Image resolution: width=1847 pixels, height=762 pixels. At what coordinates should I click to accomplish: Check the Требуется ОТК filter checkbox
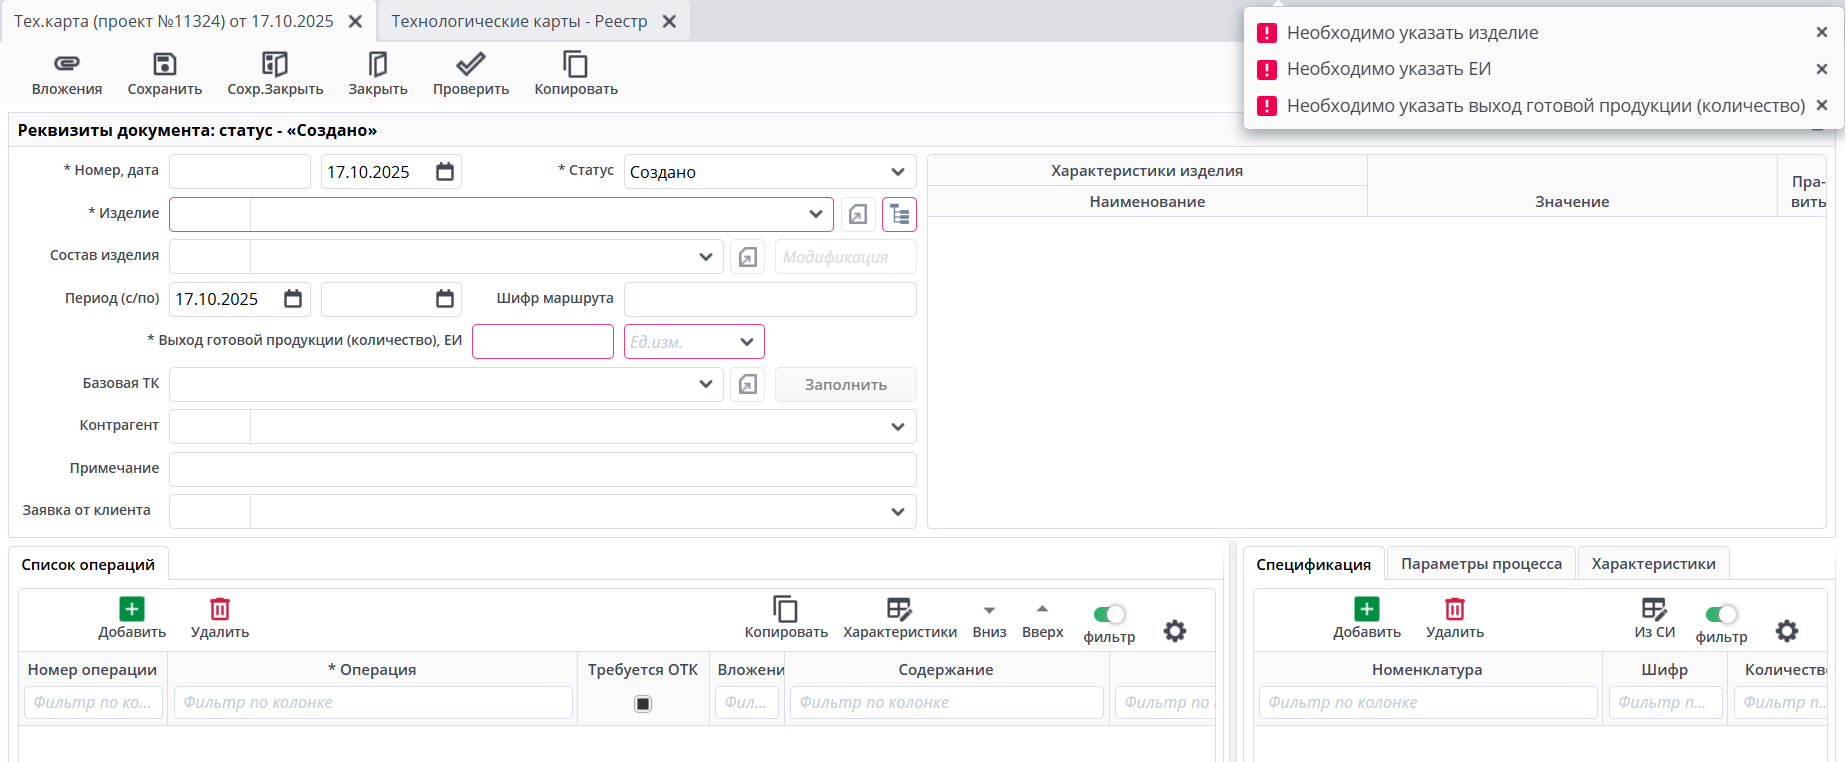(x=643, y=704)
